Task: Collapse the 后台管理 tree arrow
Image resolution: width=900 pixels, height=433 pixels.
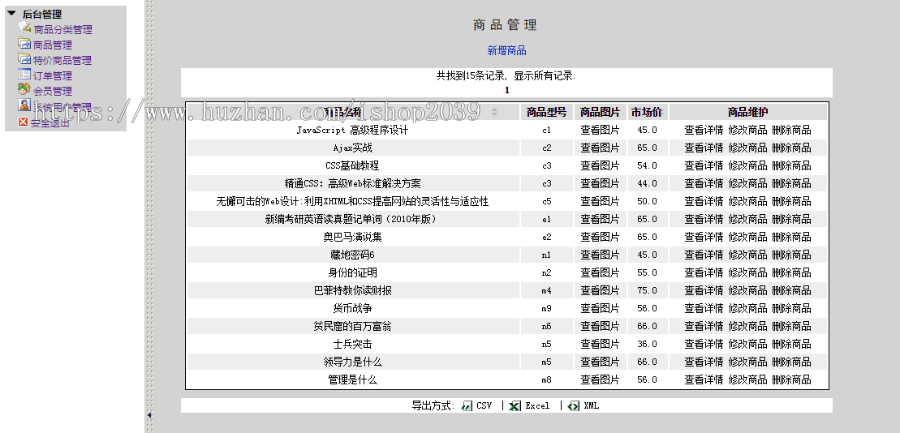Action: 11,13
